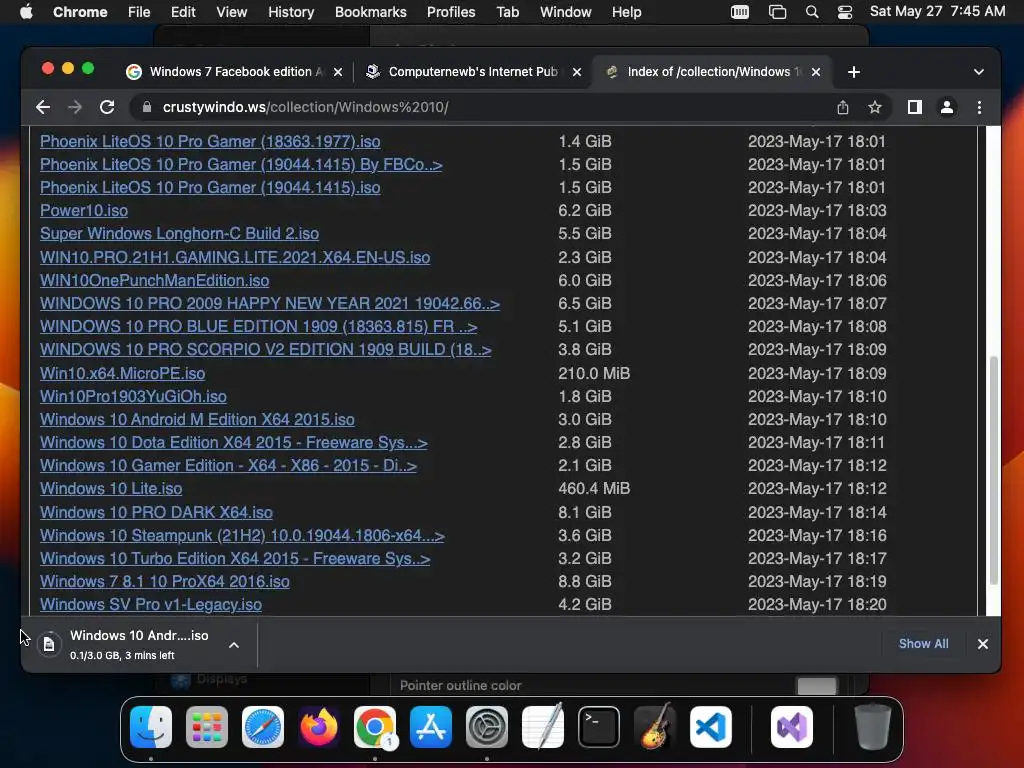Viewport: 1024px width, 768px height.
Task: Launch Safari from the Dock
Action: click(x=263, y=727)
